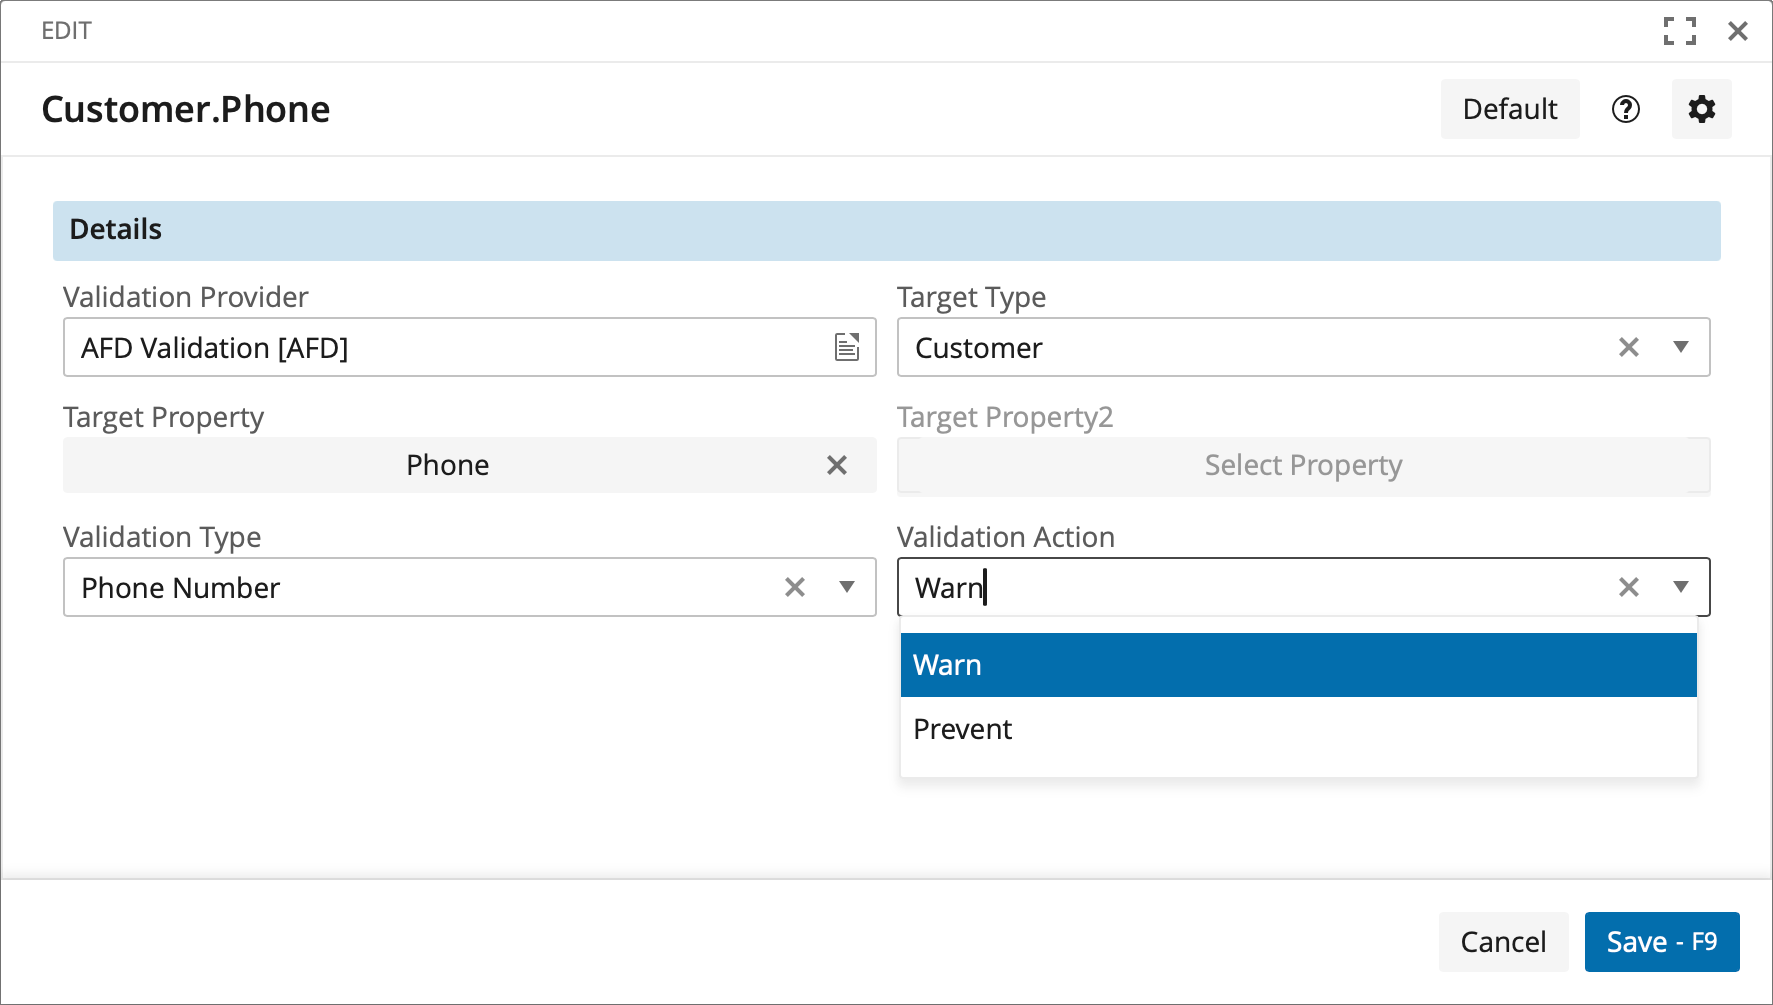Cancel editing the validation rule
Viewport: 1773px width, 1005px height.
coord(1503,942)
